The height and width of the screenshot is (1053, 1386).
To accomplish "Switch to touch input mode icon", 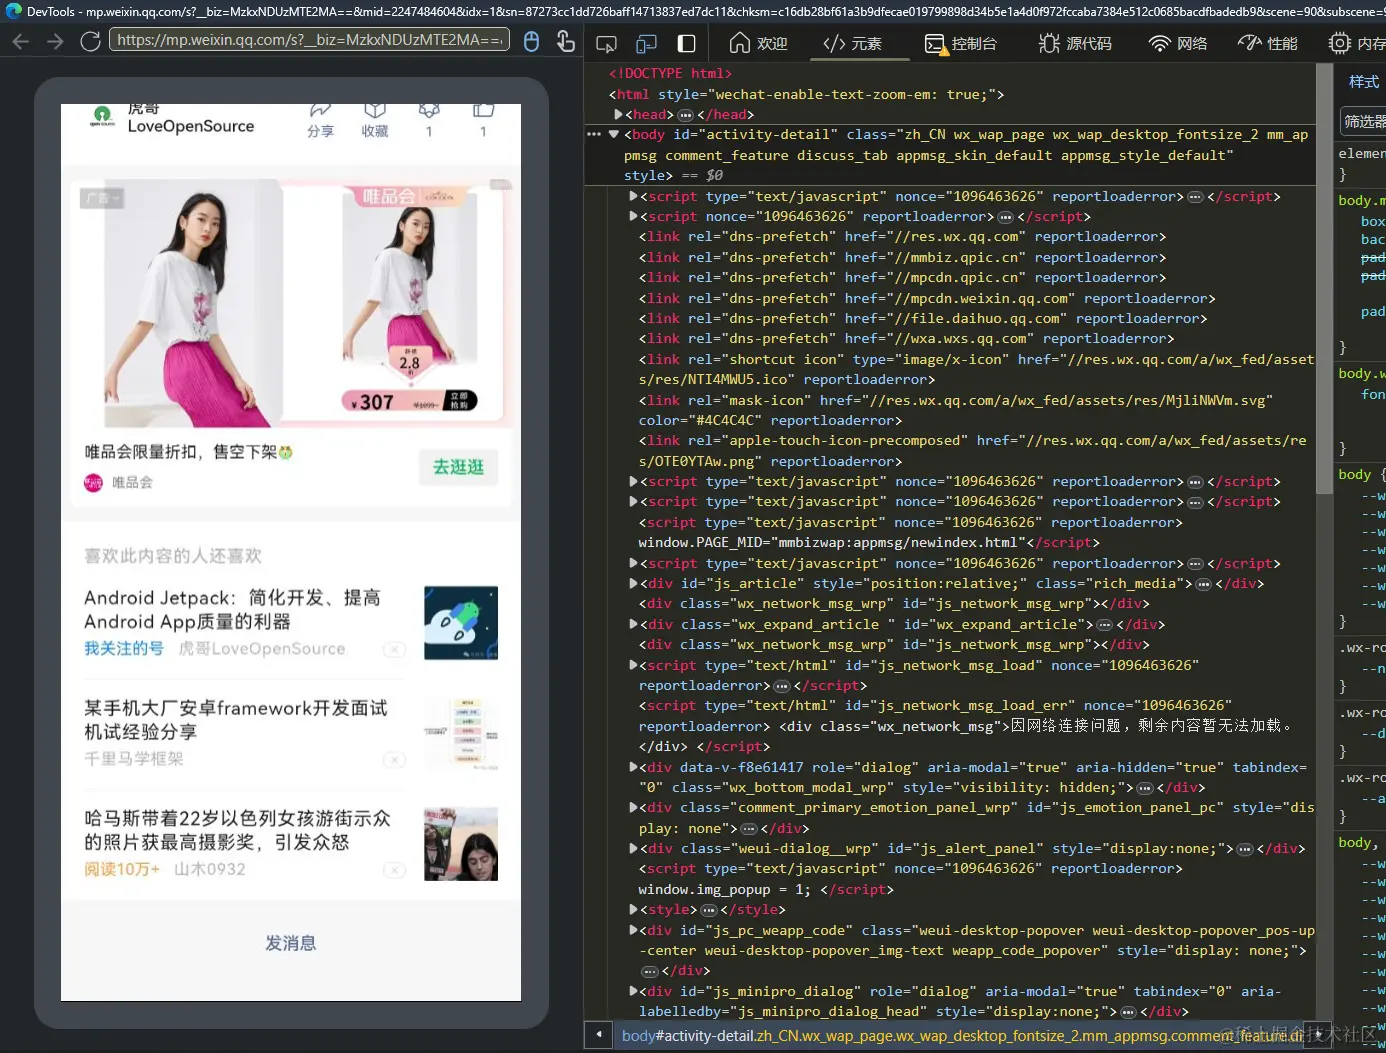I will point(565,41).
